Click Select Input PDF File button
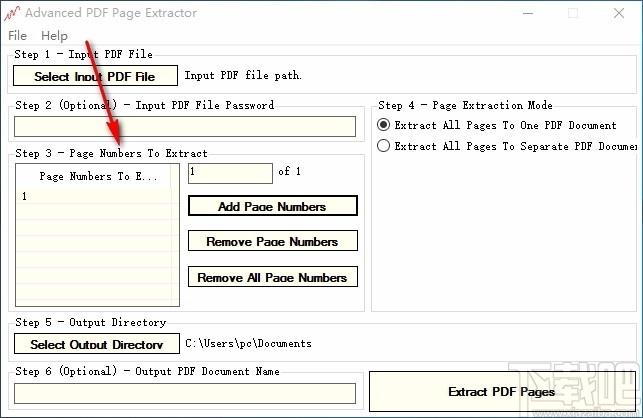This screenshot has height=418, width=643. pyautogui.click(x=95, y=76)
